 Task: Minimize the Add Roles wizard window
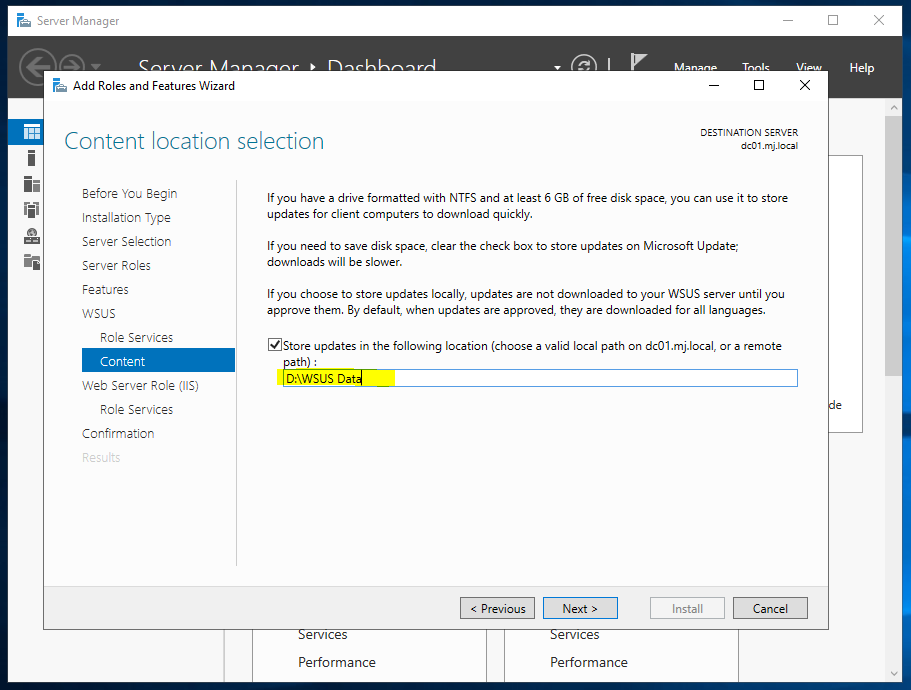click(714, 85)
